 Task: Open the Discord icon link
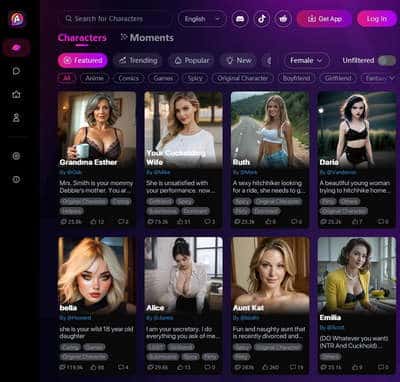[240, 19]
